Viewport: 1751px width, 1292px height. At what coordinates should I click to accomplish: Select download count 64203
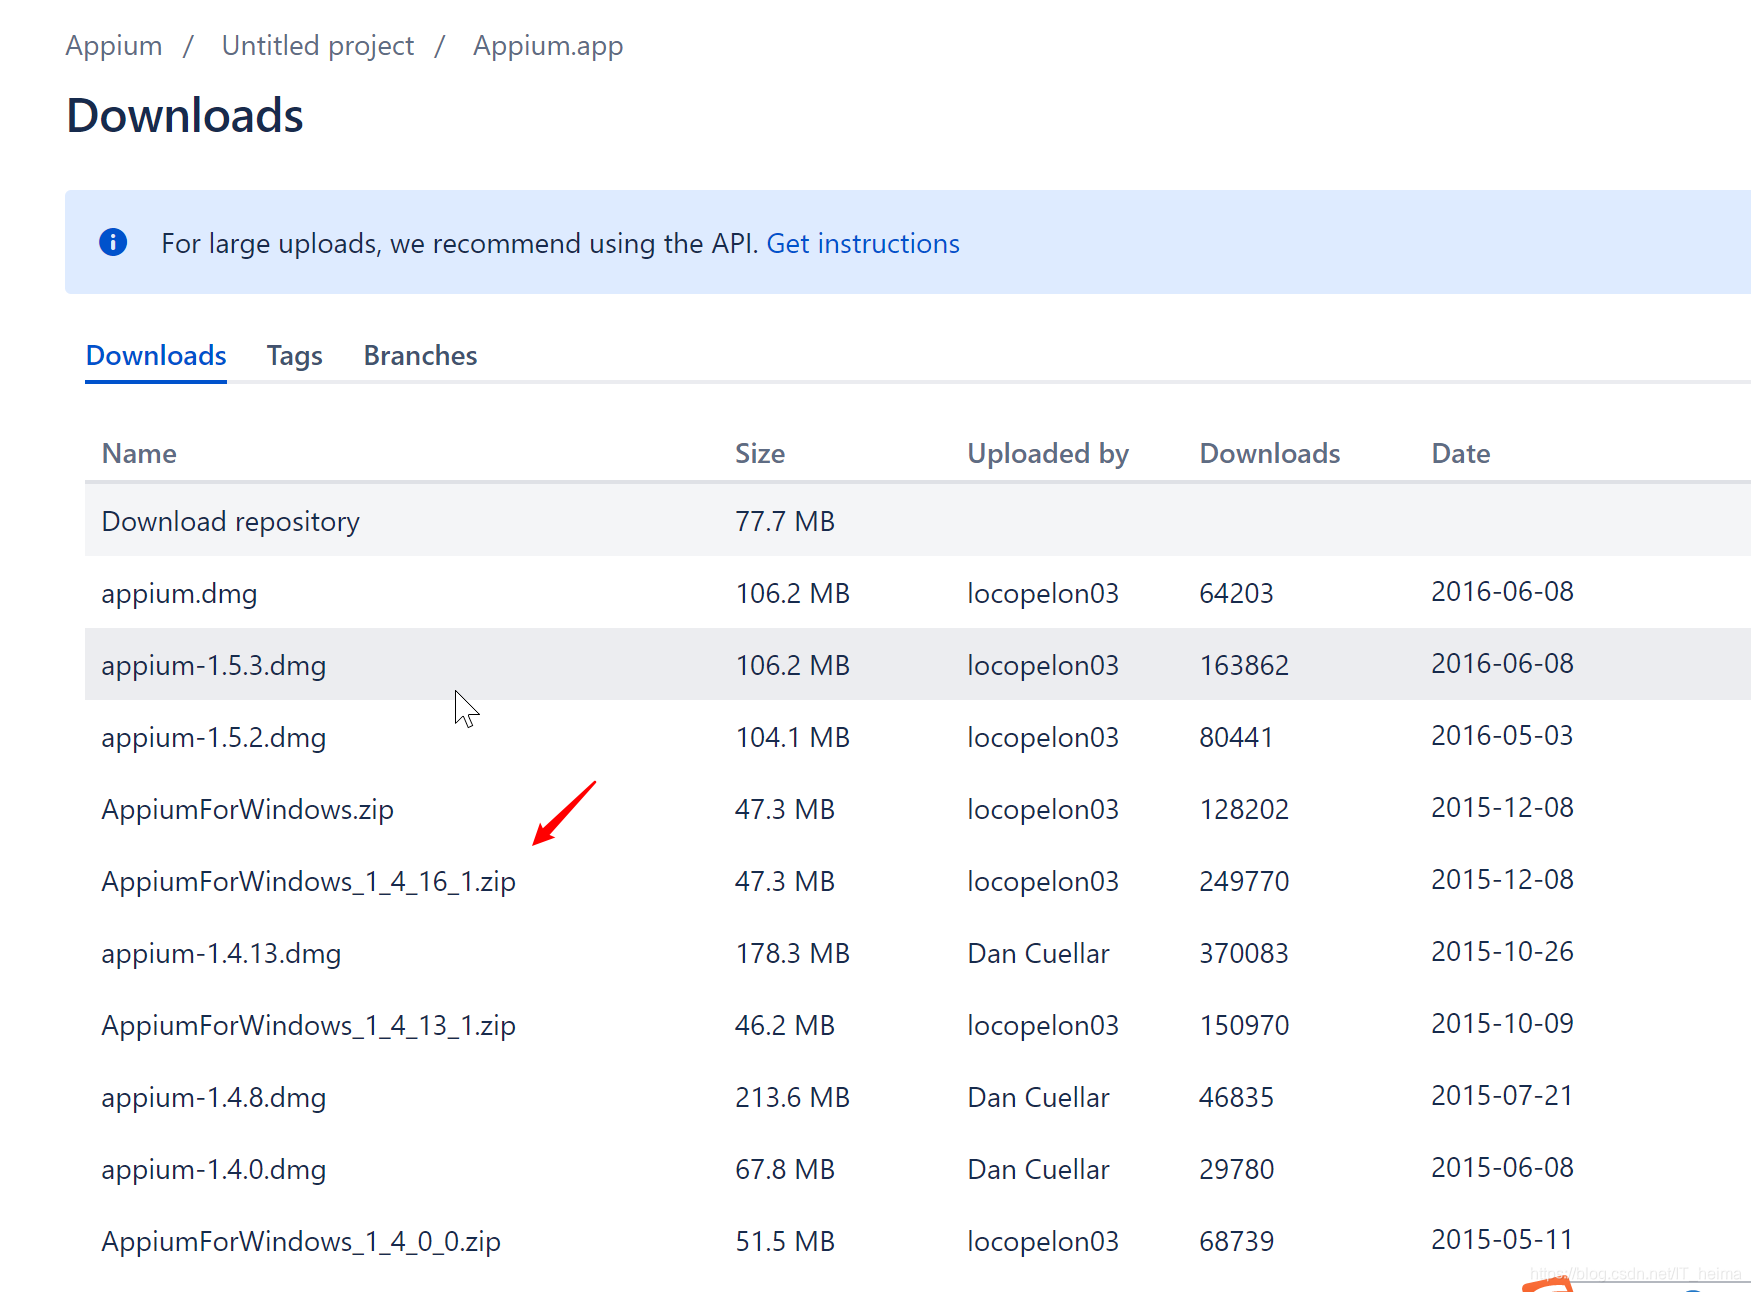[x=1236, y=594]
